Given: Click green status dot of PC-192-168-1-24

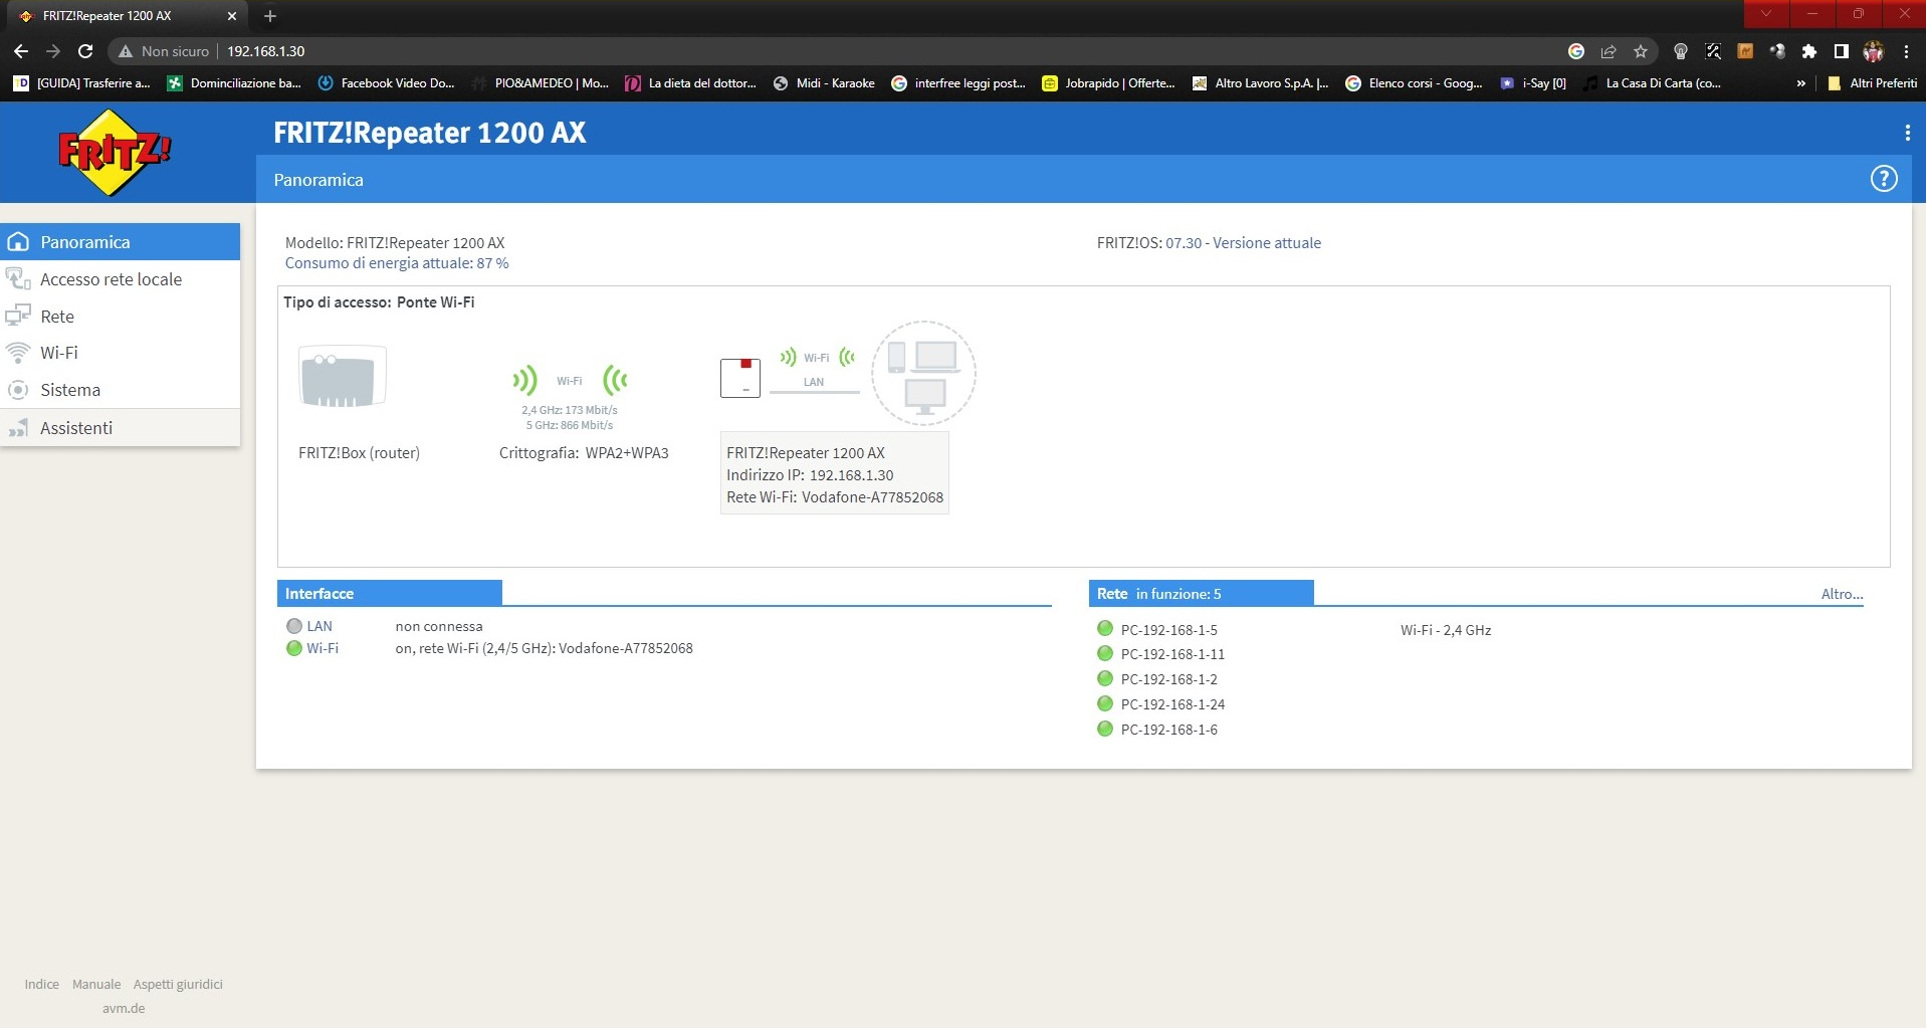Looking at the screenshot, I should [x=1105, y=703].
